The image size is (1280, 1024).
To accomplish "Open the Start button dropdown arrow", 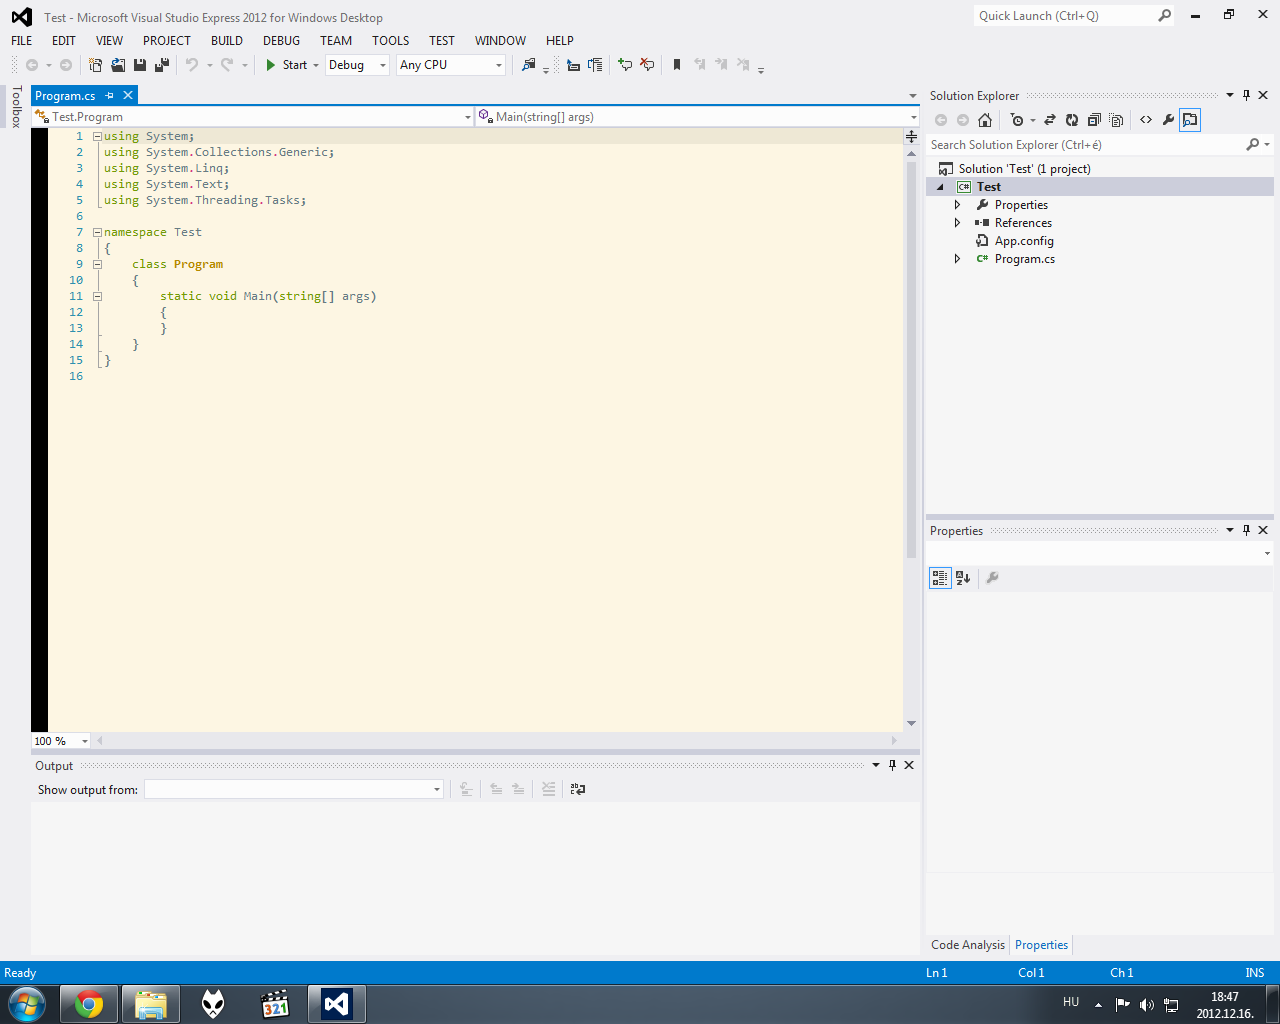I will coord(316,65).
